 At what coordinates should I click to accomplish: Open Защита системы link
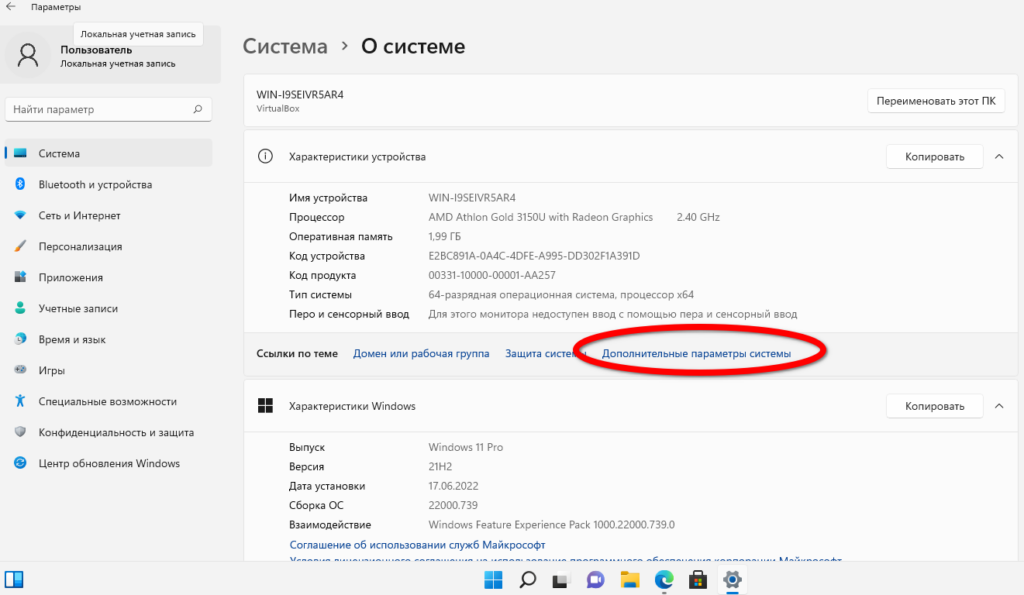click(545, 353)
